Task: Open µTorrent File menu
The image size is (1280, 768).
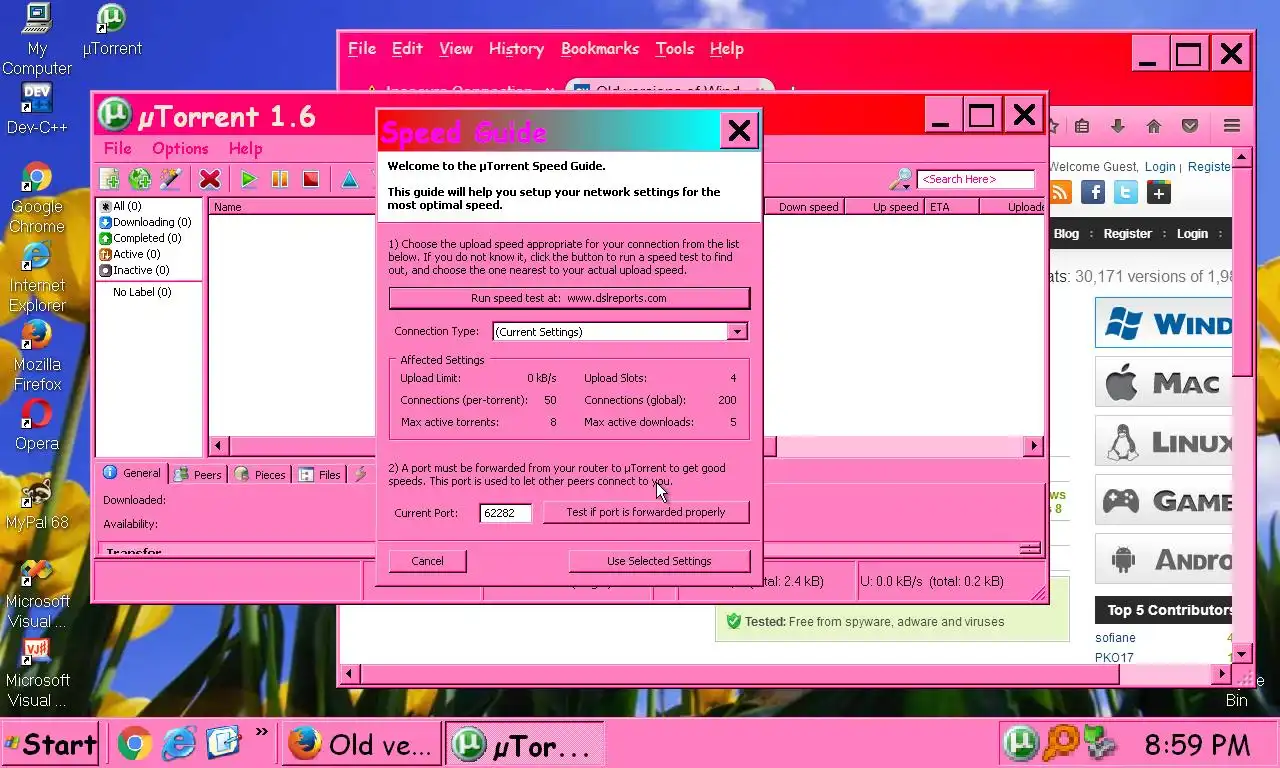Action: 118,148
